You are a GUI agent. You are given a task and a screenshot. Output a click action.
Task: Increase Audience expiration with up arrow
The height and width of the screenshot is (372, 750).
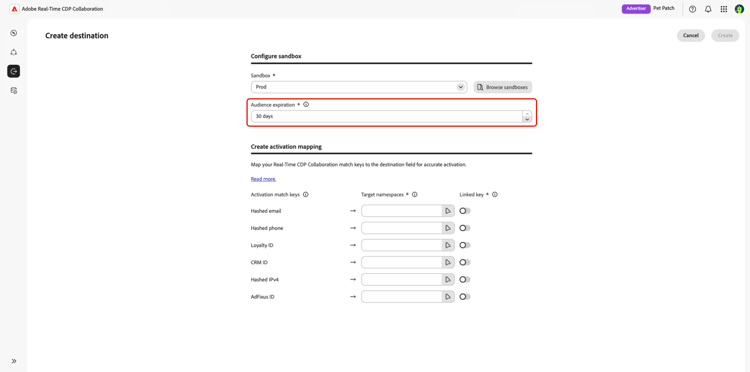[527, 113]
